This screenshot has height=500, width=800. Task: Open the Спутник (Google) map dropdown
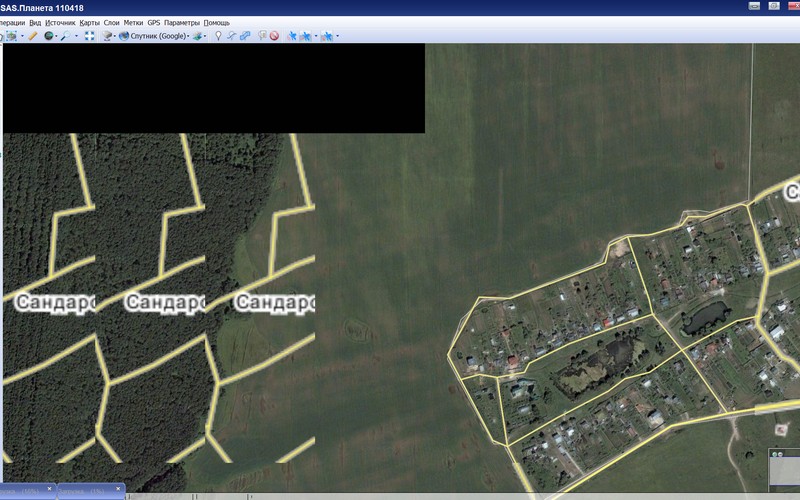click(x=151, y=35)
